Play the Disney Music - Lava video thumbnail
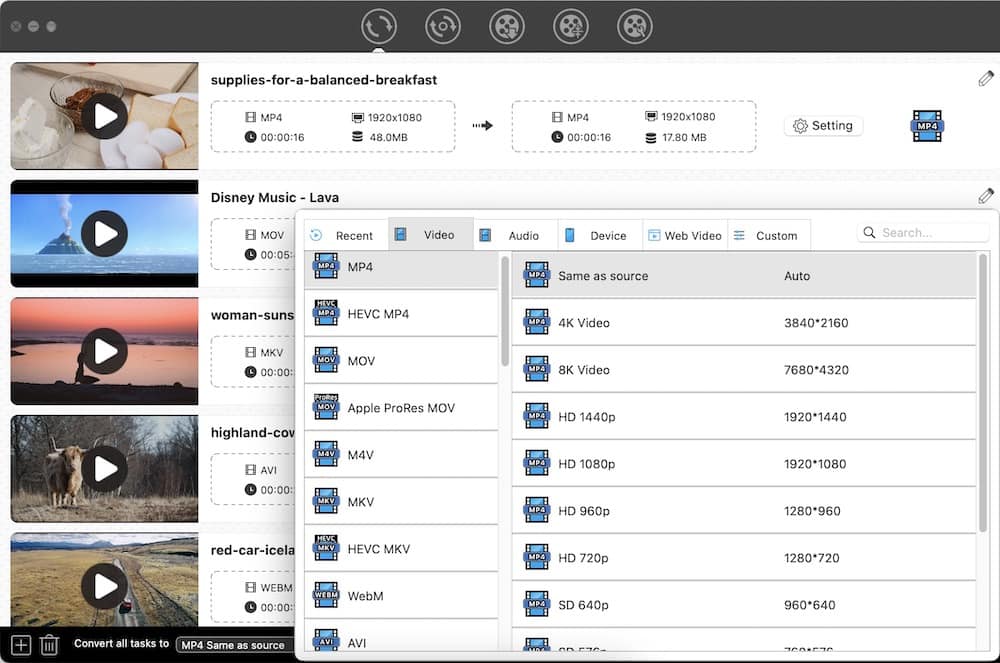 click(x=104, y=233)
